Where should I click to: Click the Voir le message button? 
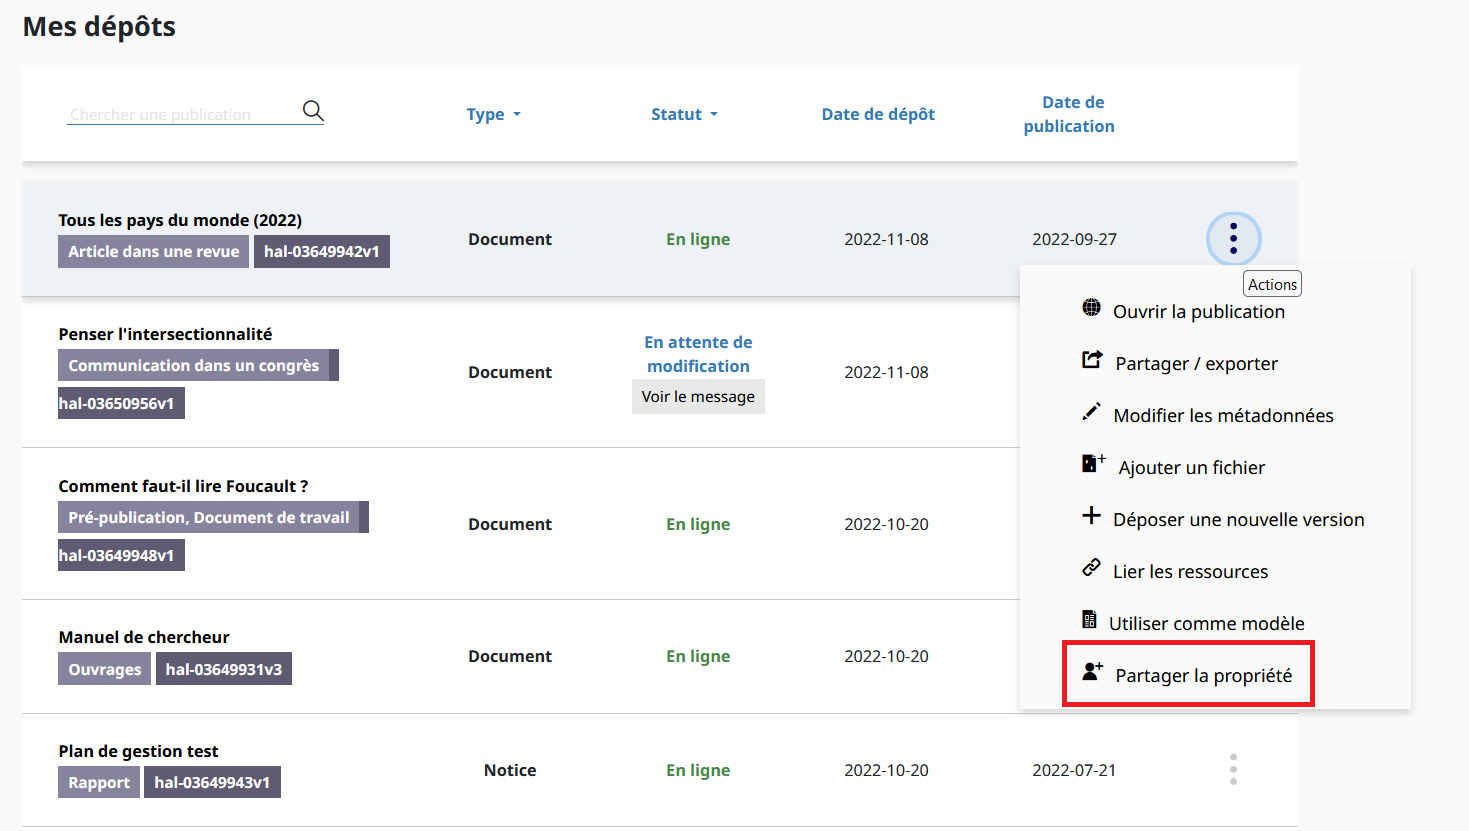698,396
